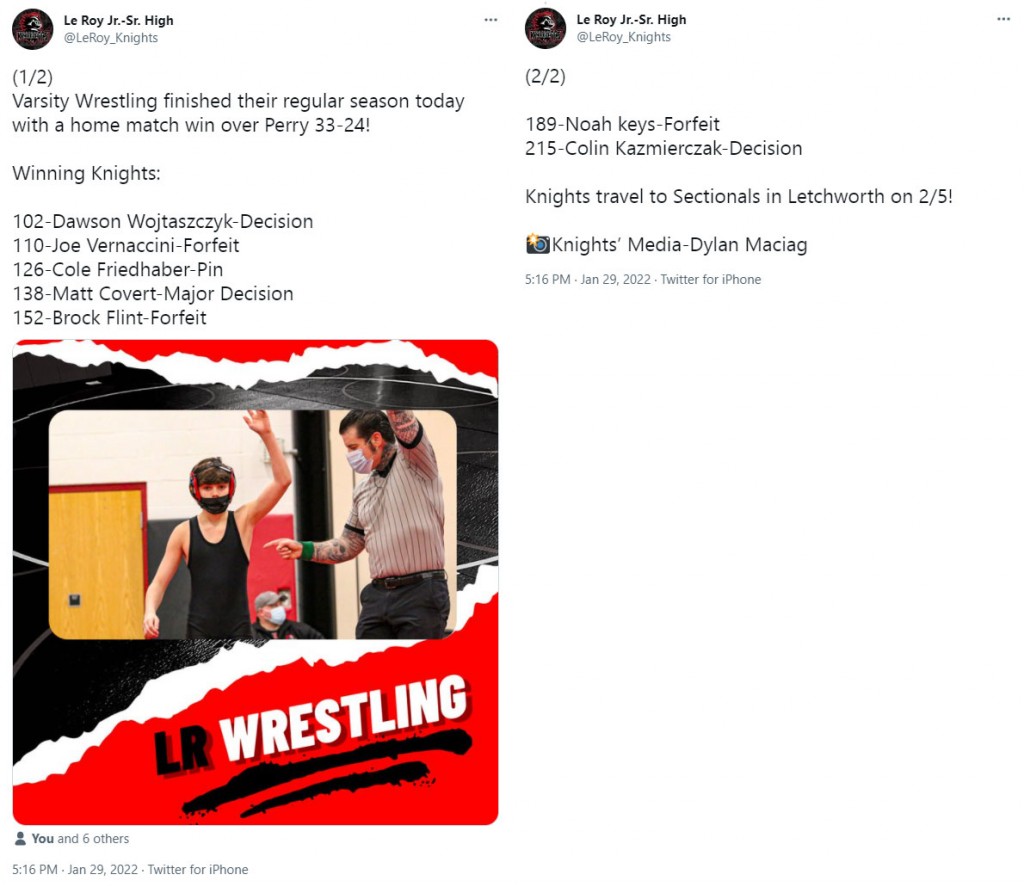Click the 'Jan 29, 2022' date on the first tweet
The image size is (1024, 887).
[103, 869]
